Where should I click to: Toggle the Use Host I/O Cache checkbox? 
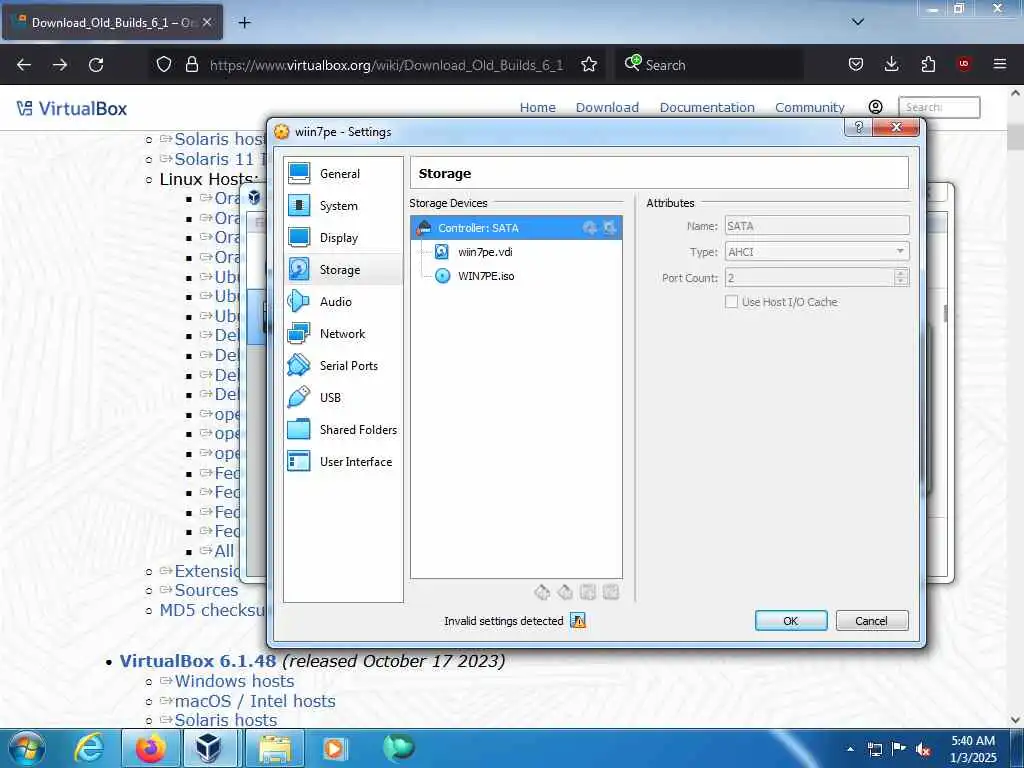pos(731,302)
